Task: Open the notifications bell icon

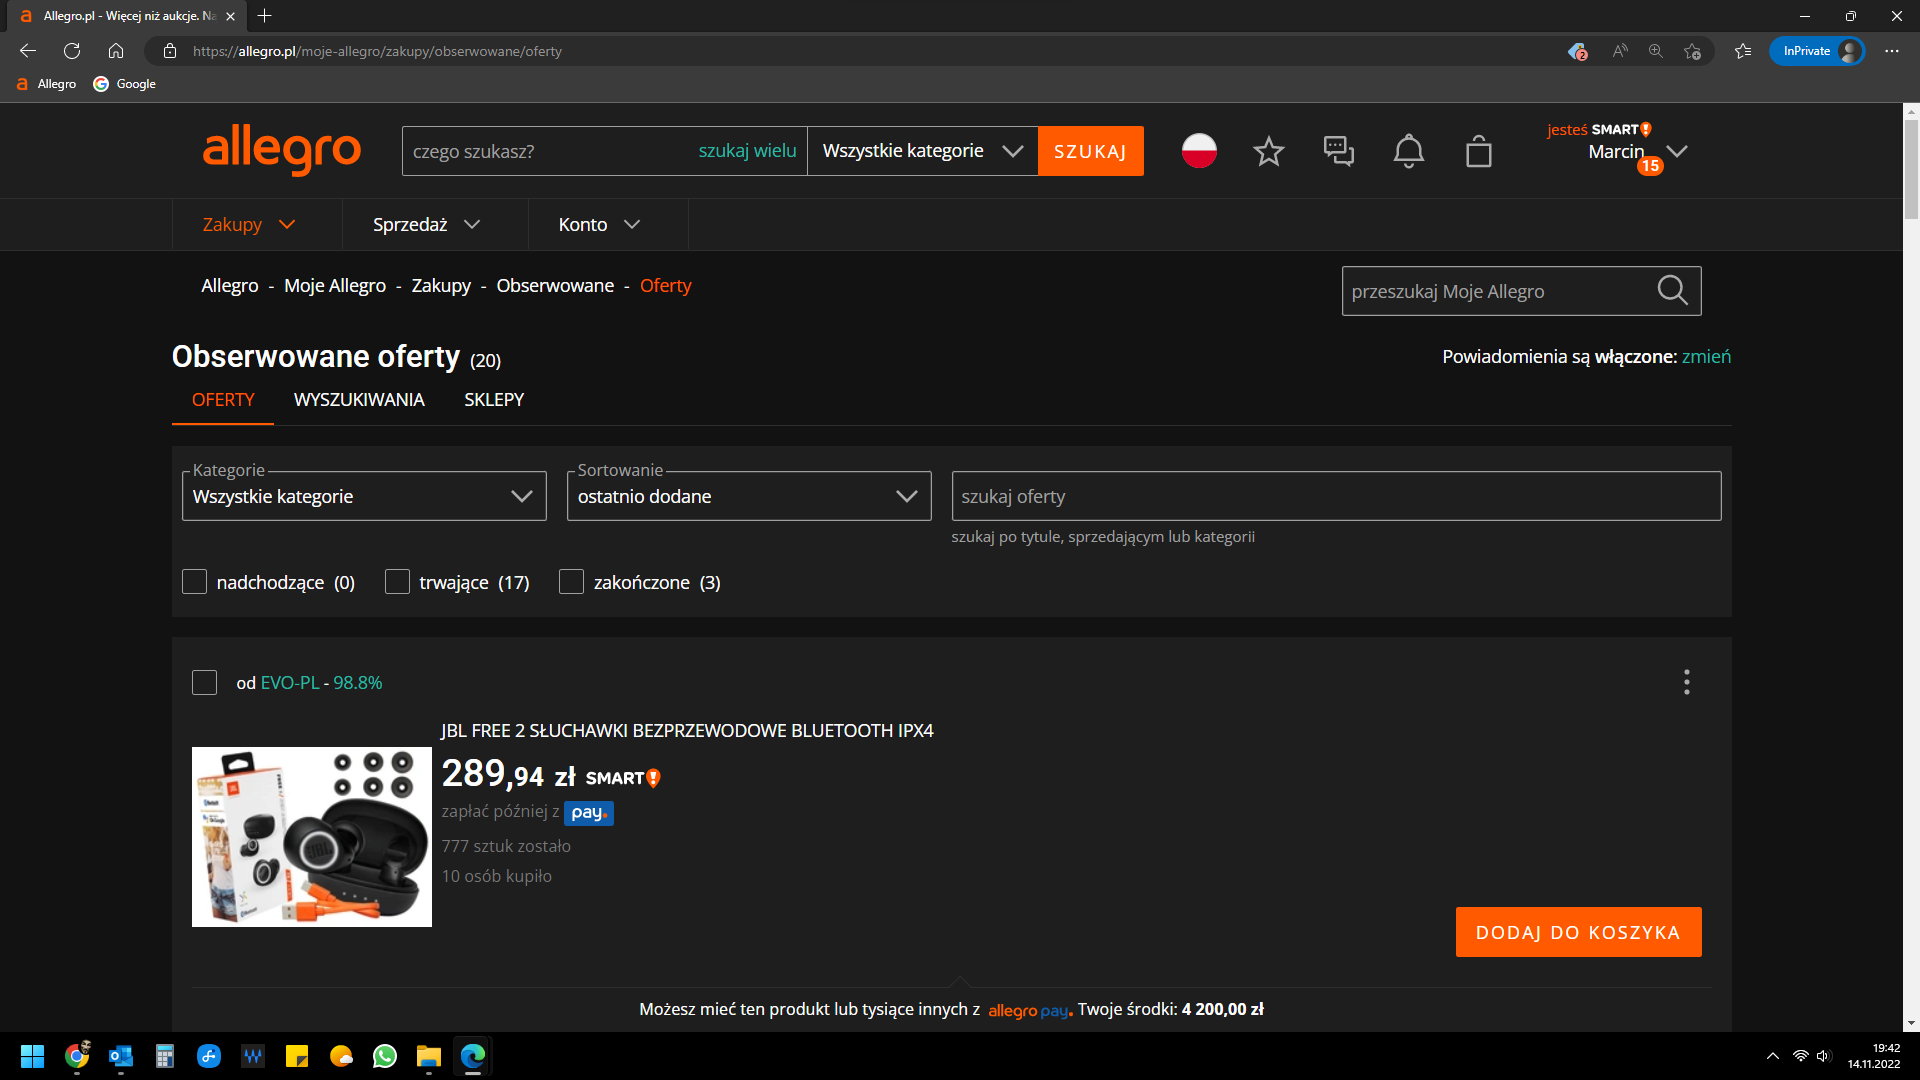Action: (x=1408, y=152)
